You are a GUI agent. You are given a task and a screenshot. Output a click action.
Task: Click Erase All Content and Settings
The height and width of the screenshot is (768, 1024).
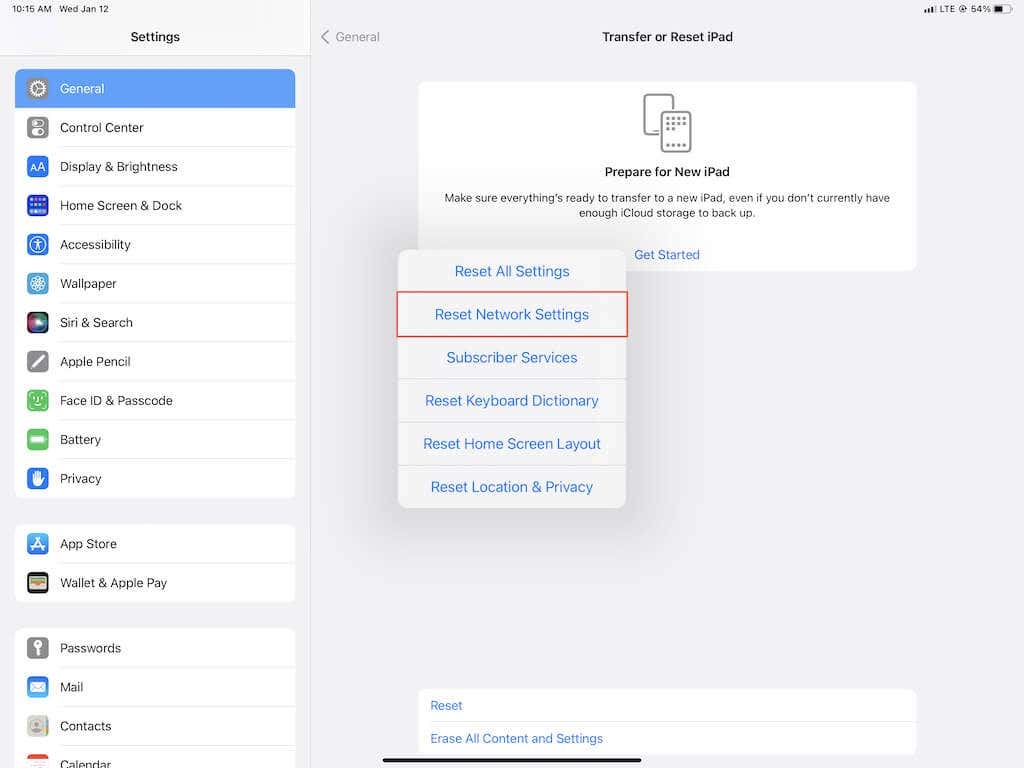pyautogui.click(x=517, y=738)
